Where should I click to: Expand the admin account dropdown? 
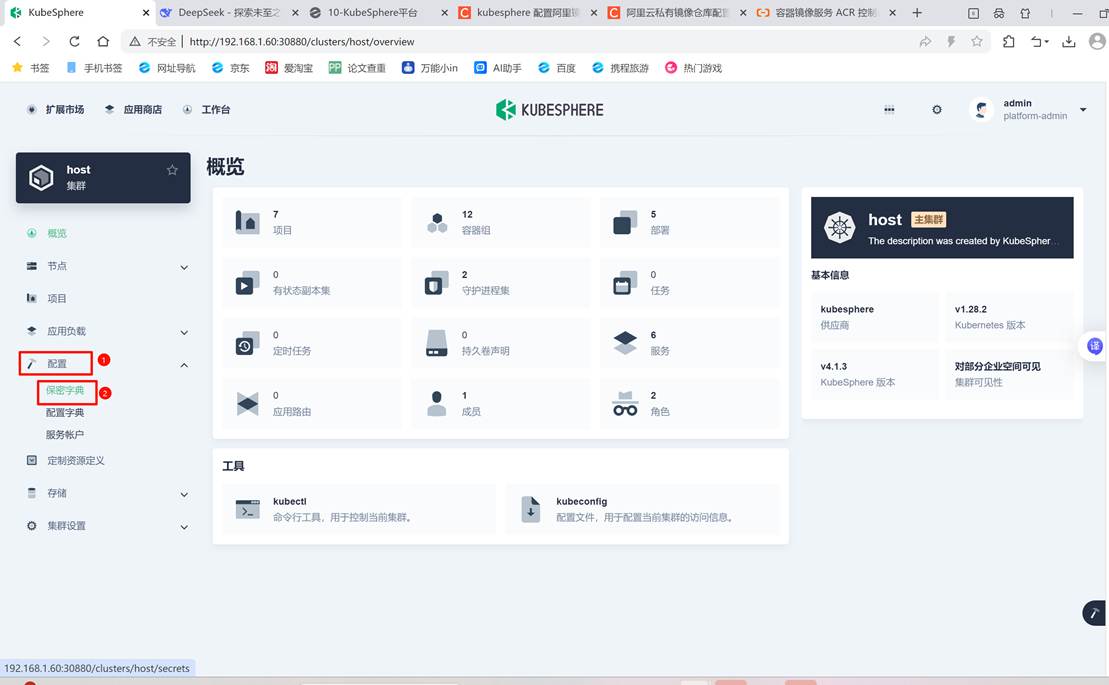pos(1083,110)
